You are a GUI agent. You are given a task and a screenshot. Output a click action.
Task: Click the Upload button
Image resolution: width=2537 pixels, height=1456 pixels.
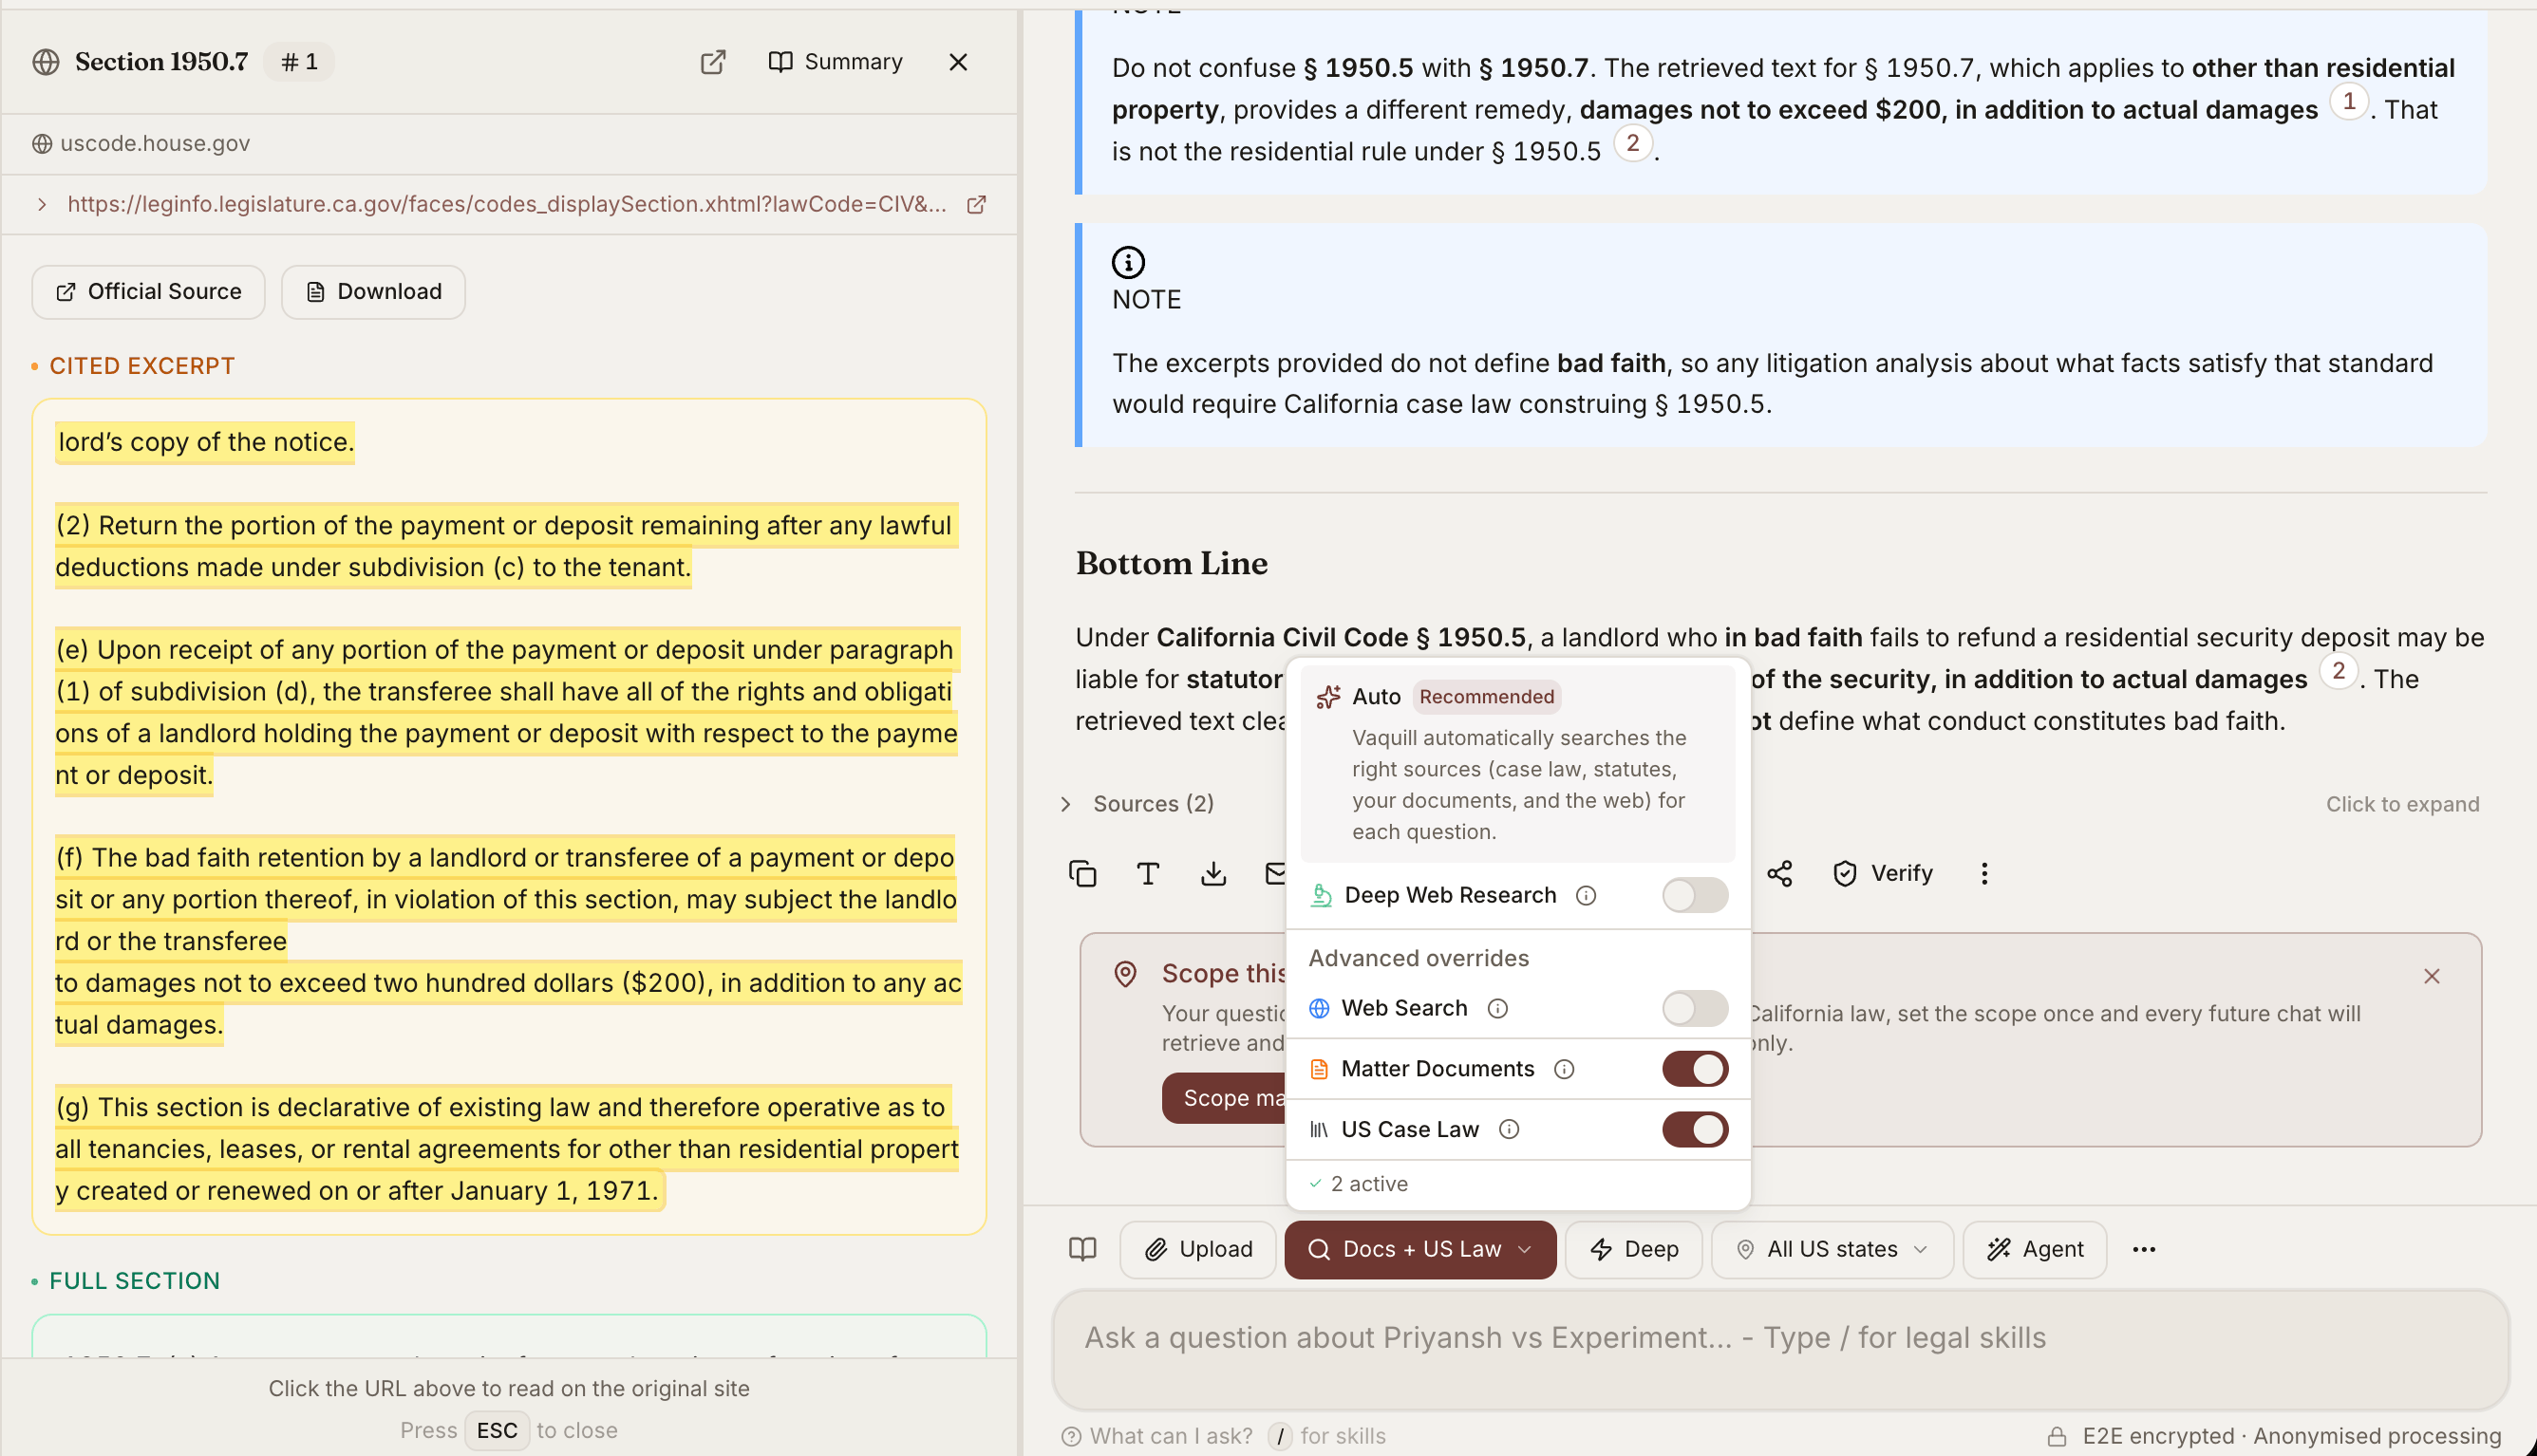1198,1249
